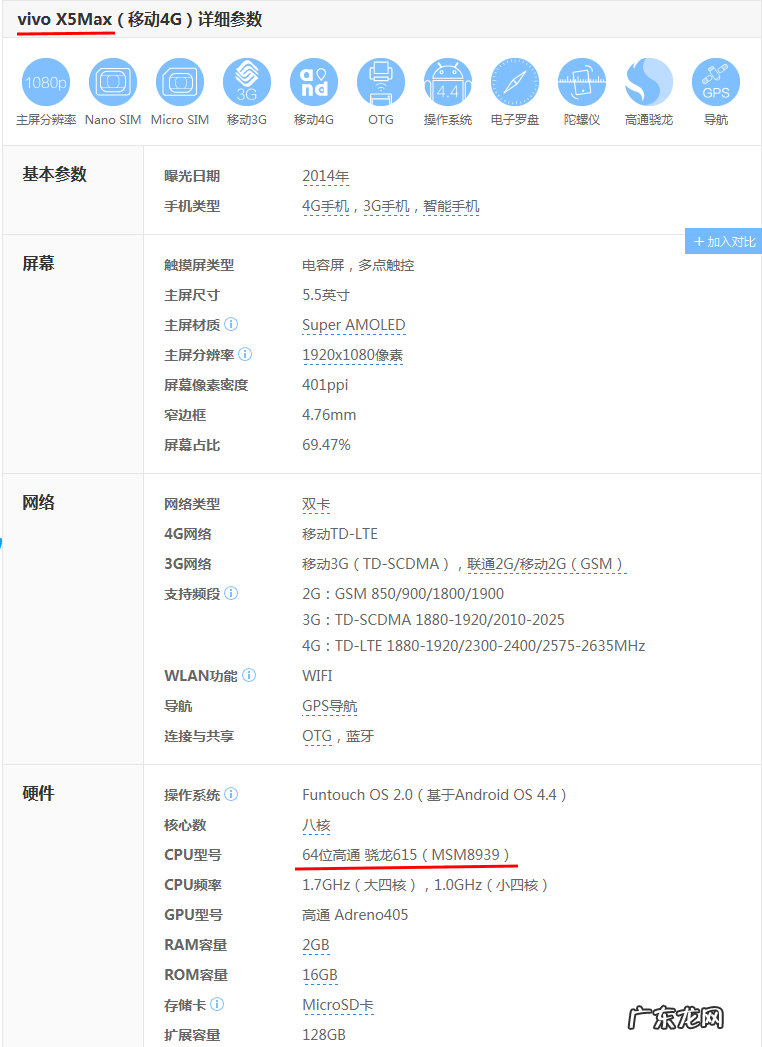Click the 128GB expansion capacity value
Screen dimensions: 762x1047
tap(323, 1035)
